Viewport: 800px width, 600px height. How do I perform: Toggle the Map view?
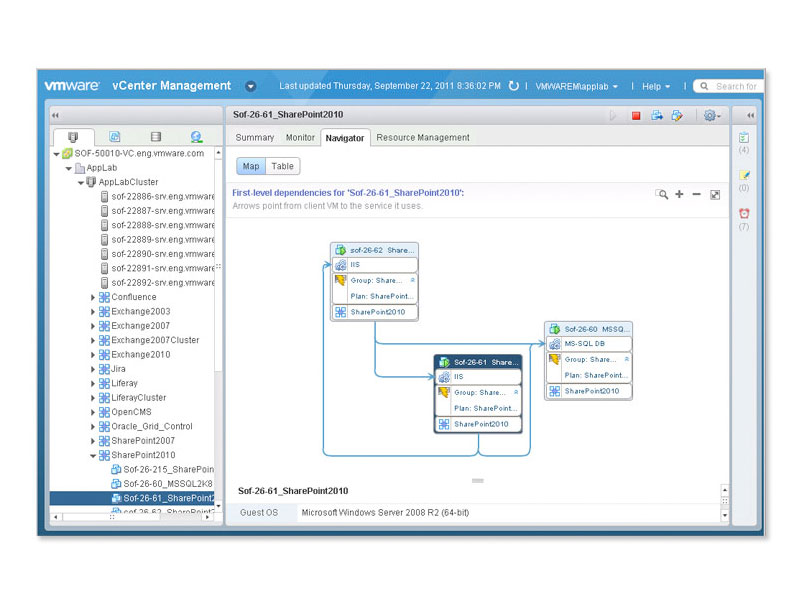[251, 166]
